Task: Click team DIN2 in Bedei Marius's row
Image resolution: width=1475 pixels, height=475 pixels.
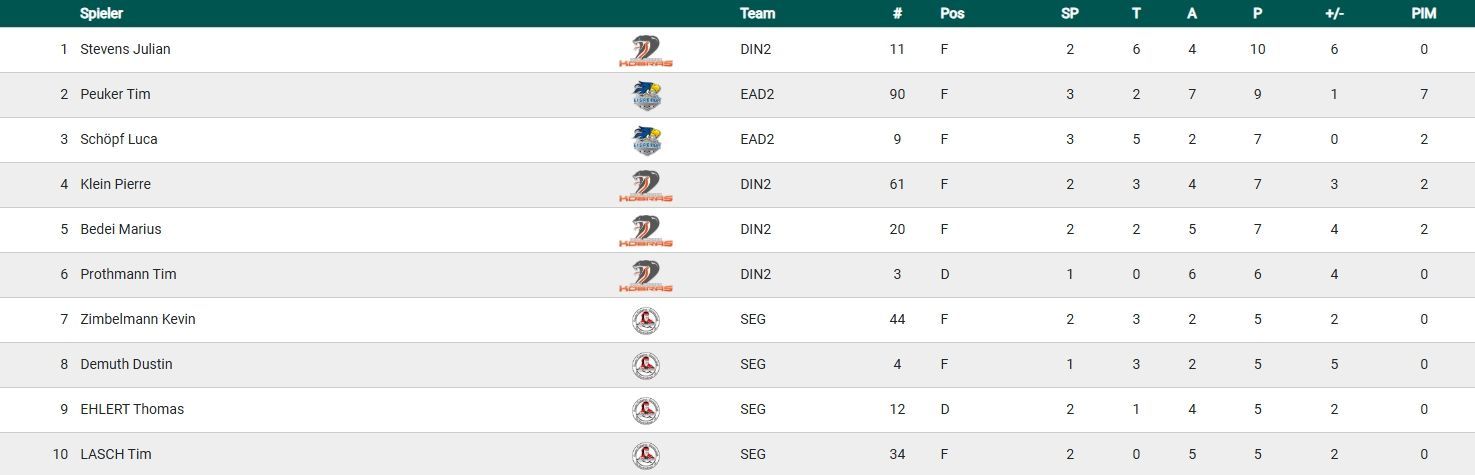Action: 755,229
